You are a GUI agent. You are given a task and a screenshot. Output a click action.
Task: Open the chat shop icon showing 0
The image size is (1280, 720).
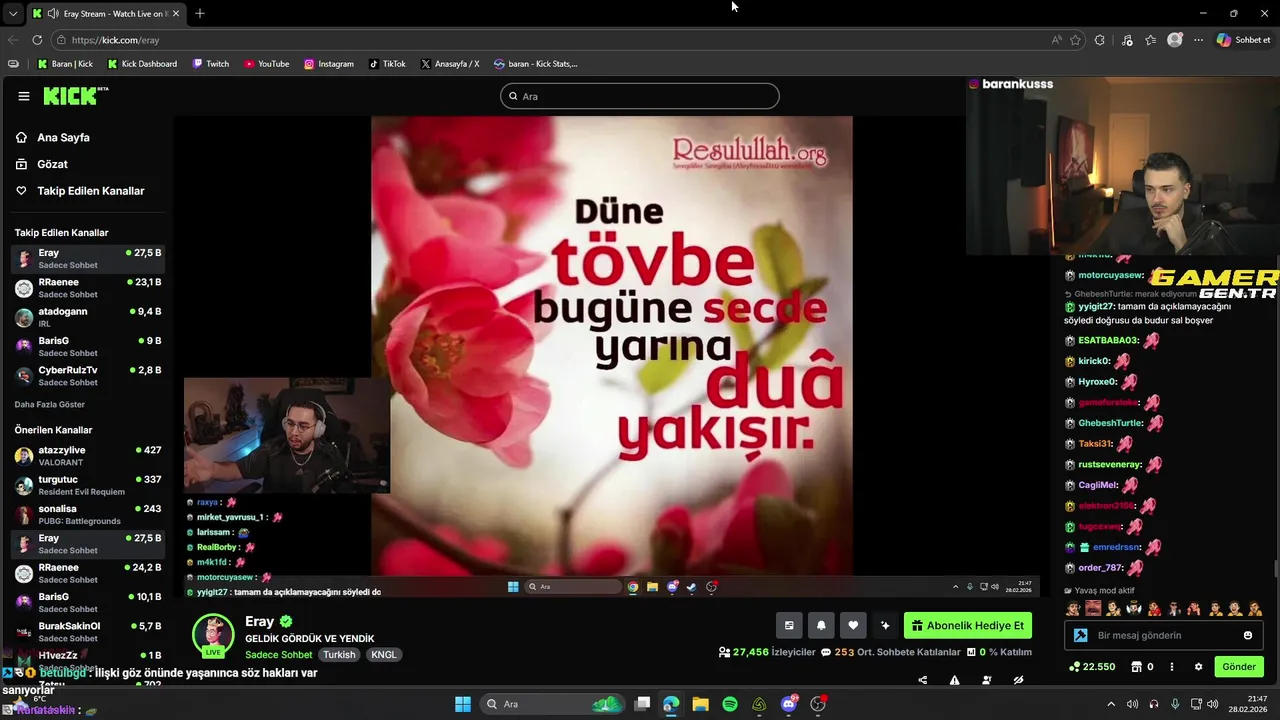1142,667
